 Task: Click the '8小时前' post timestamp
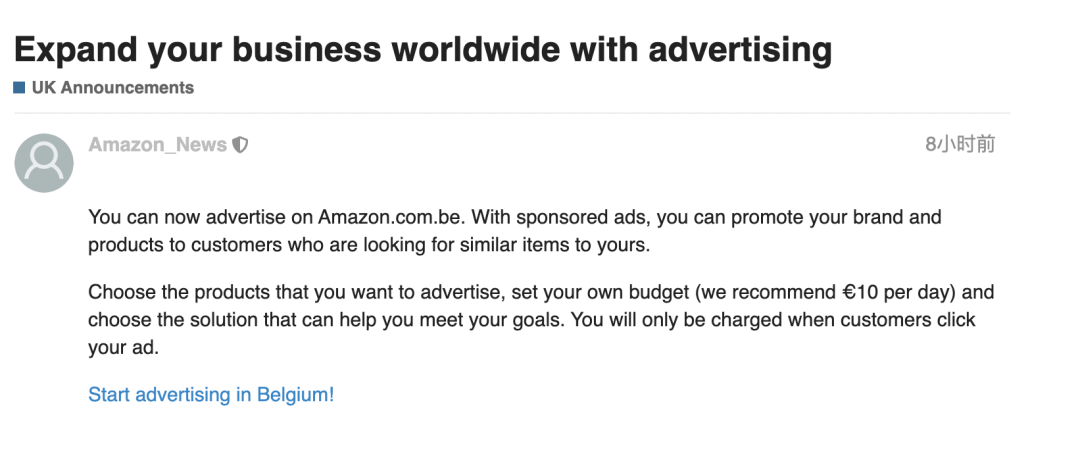[960, 145]
